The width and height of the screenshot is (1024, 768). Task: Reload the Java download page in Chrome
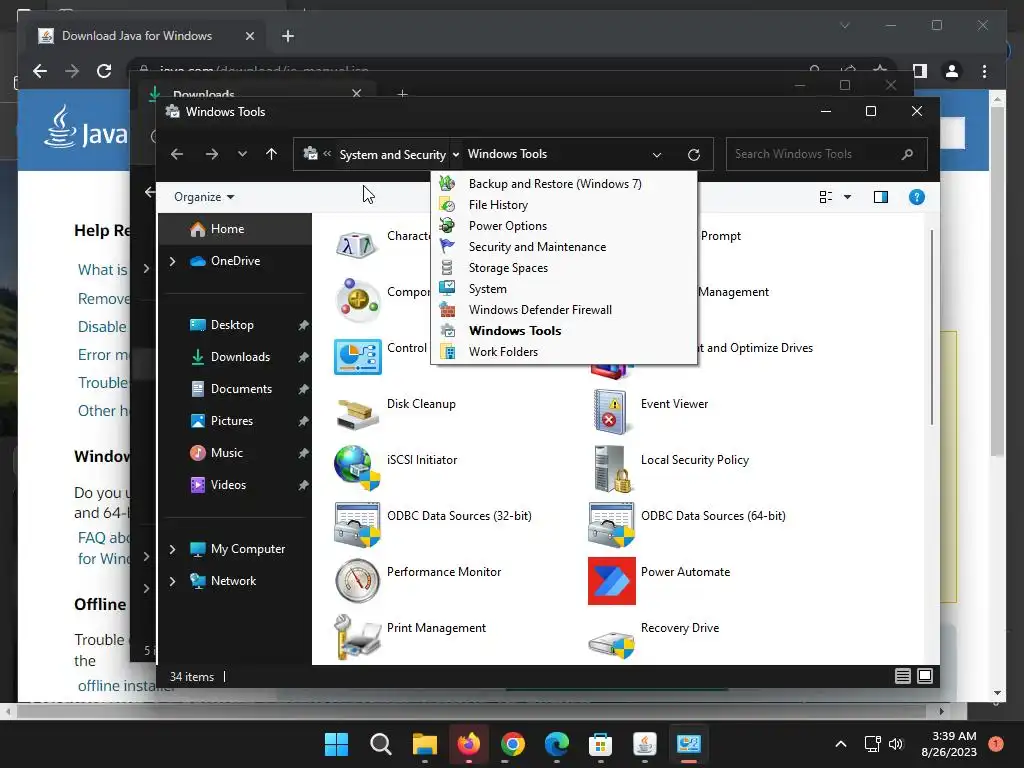[x=104, y=71]
